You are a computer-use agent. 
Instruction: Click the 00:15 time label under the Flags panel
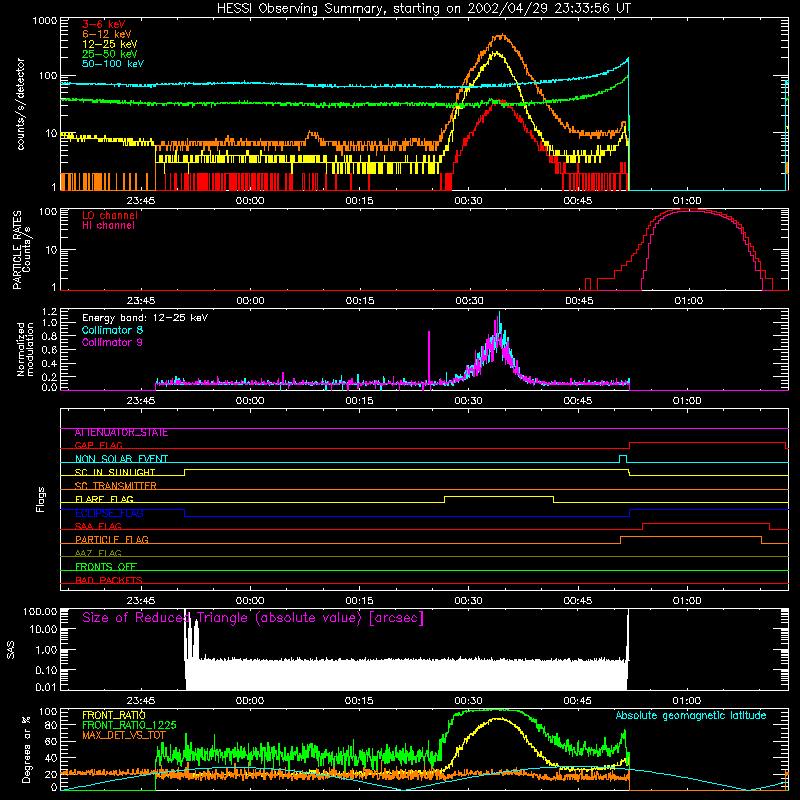[359, 601]
